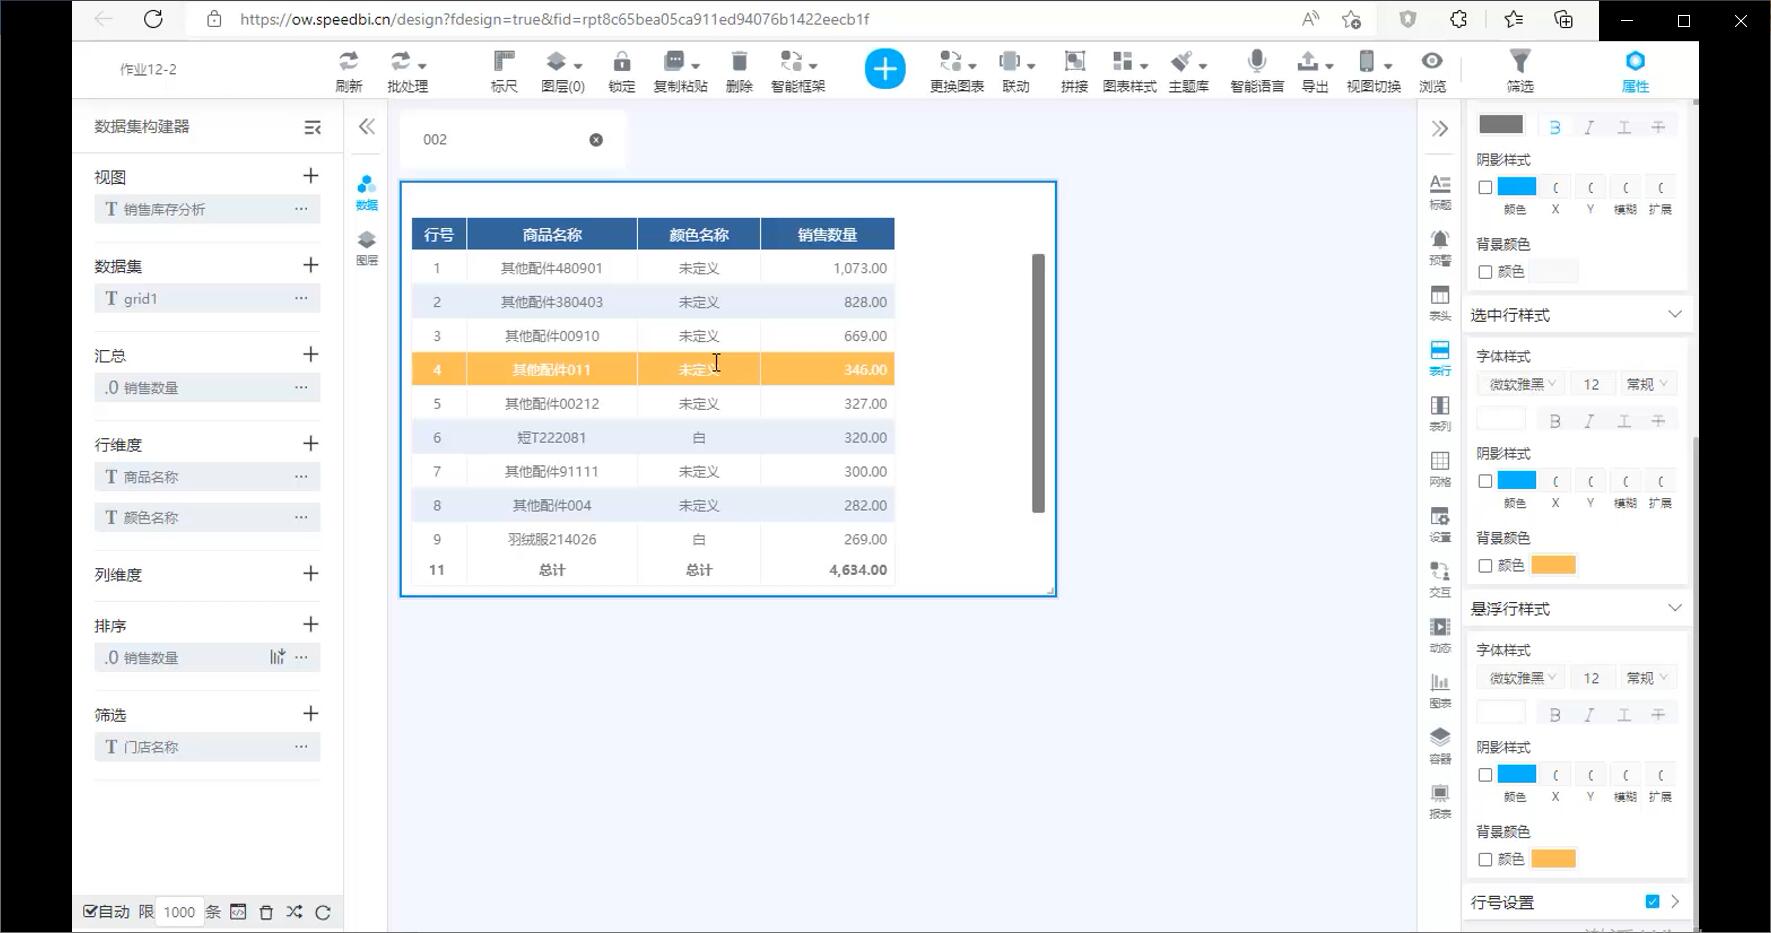Viewport: 1771px width, 933px height.
Task: Click the 浏览 eye preview icon
Action: (x=1432, y=70)
